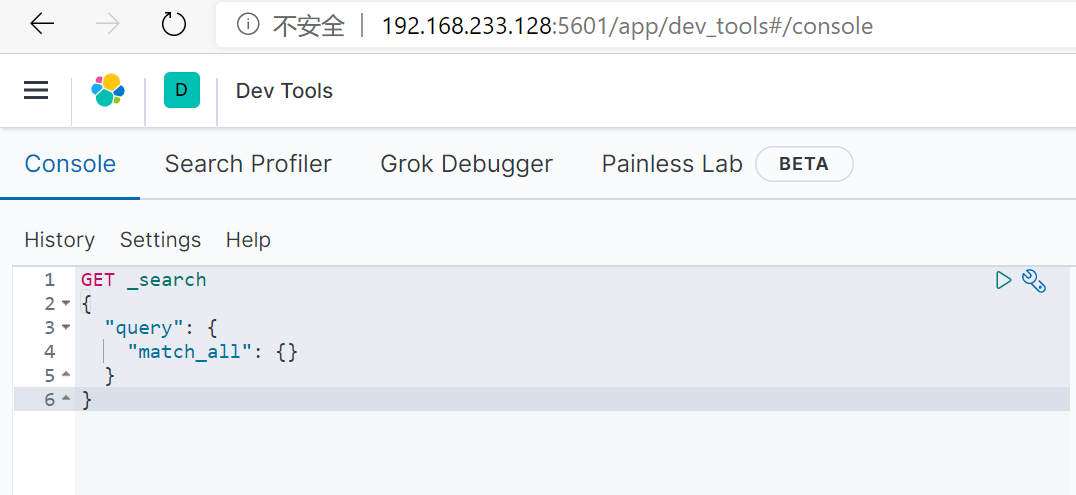Click the Elastic logo icon
Viewport: 1076px width, 495px height.
[x=108, y=90]
